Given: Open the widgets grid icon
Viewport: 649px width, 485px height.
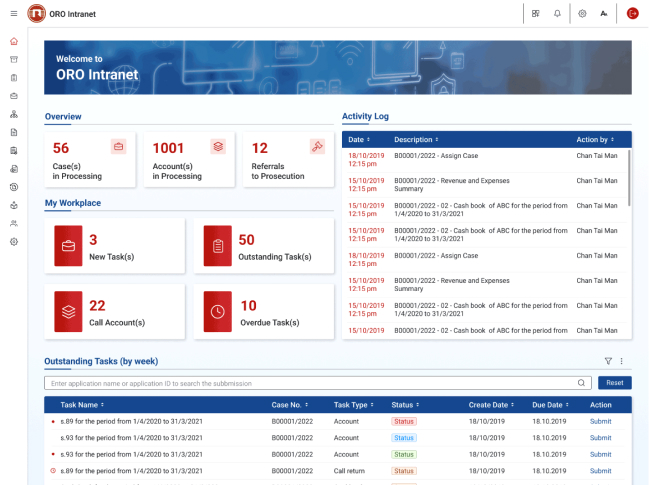Looking at the screenshot, I should tap(535, 13).
